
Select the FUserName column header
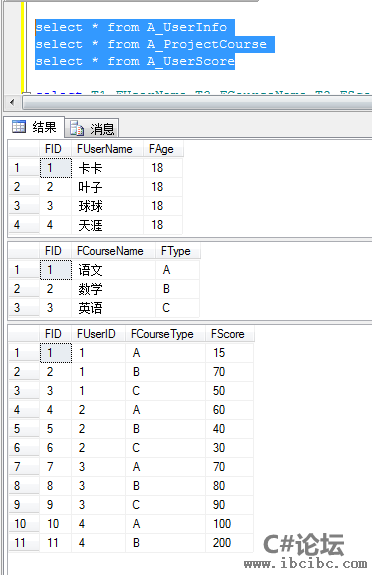107,149
